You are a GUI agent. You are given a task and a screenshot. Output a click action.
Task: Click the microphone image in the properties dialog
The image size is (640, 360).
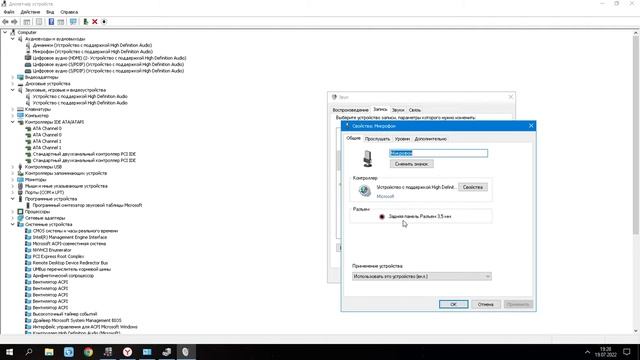(367, 158)
